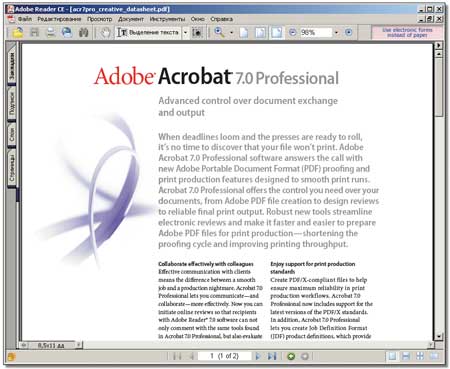Restore the inner document window
Image resolution: width=450 pixels, height=369 pixels.
(430, 19)
